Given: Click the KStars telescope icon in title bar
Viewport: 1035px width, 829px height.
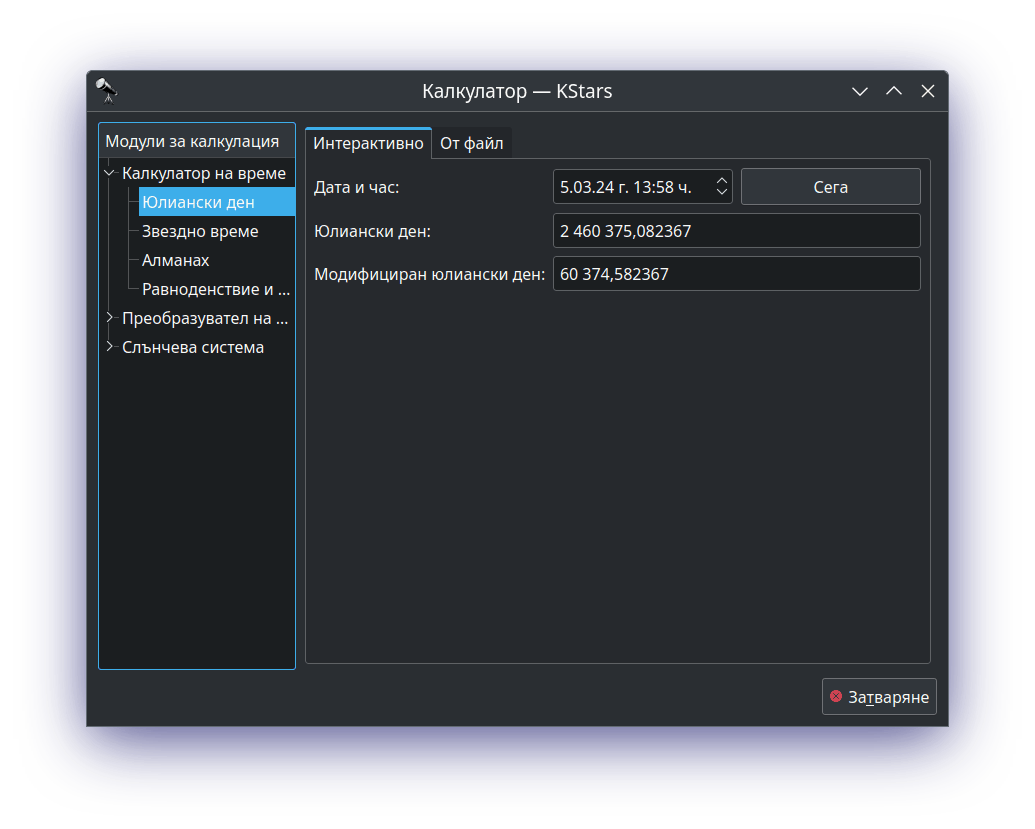Looking at the screenshot, I should tap(107, 91).
